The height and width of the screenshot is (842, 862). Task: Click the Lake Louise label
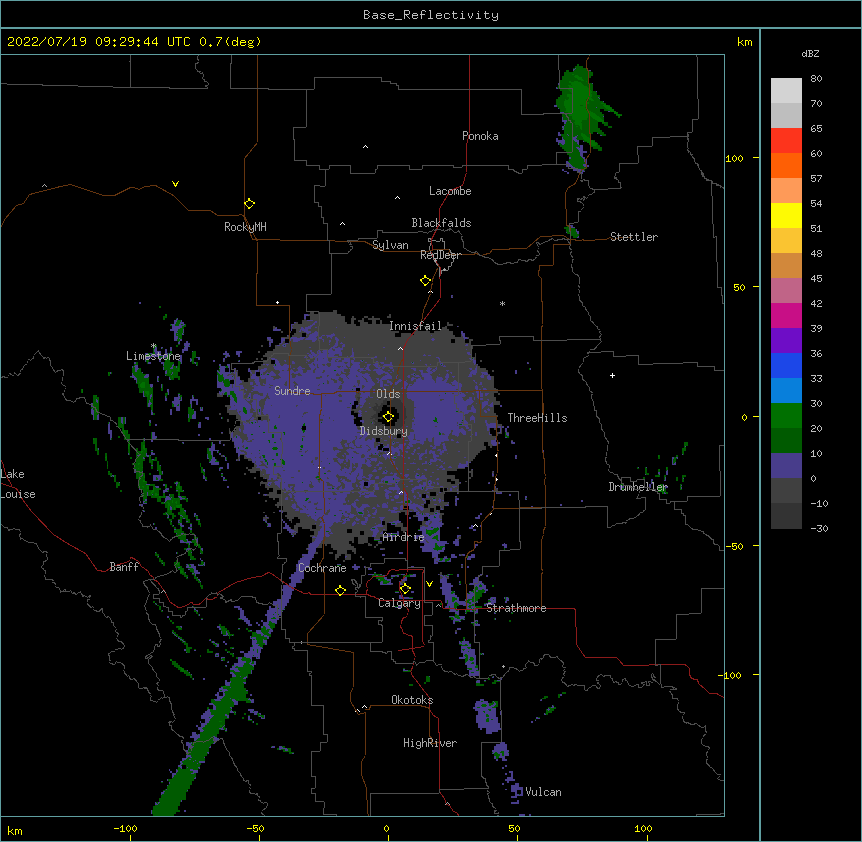[x=18, y=484]
